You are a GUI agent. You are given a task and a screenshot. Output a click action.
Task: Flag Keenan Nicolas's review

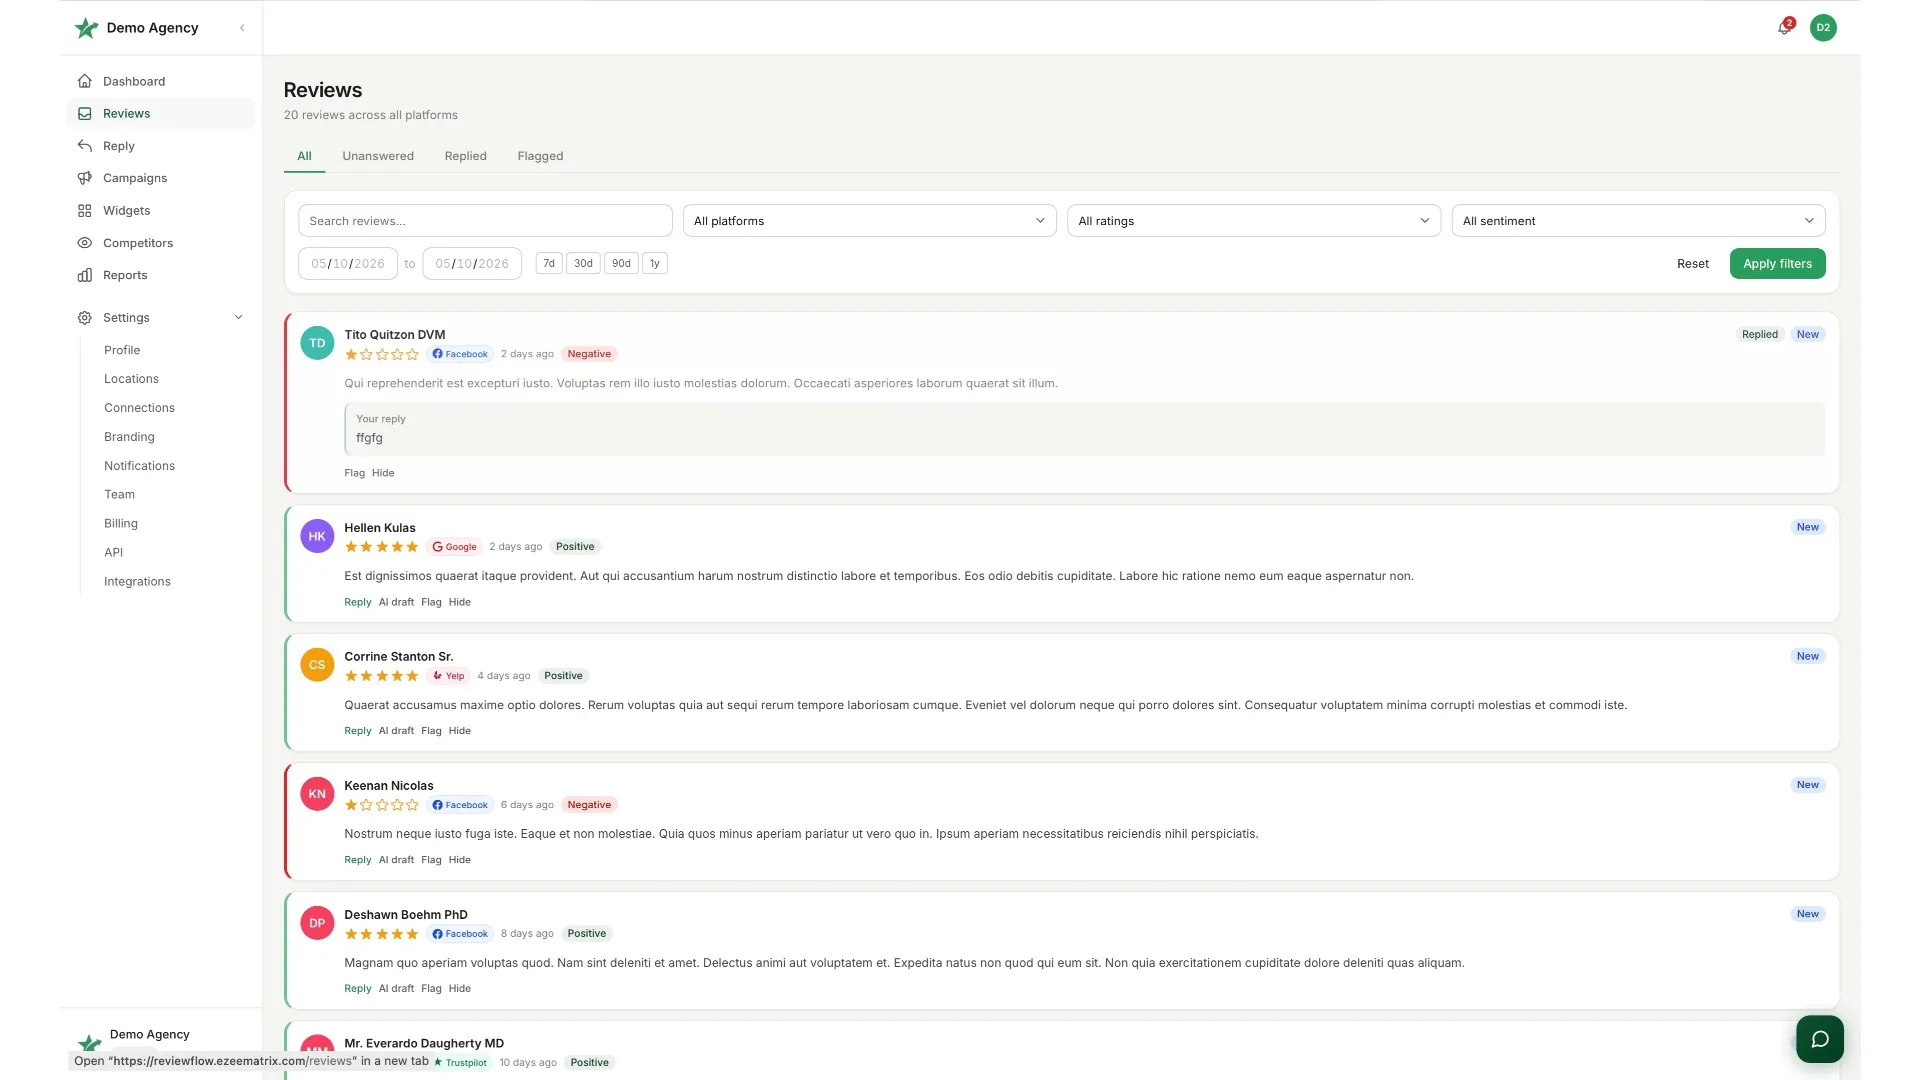point(431,860)
